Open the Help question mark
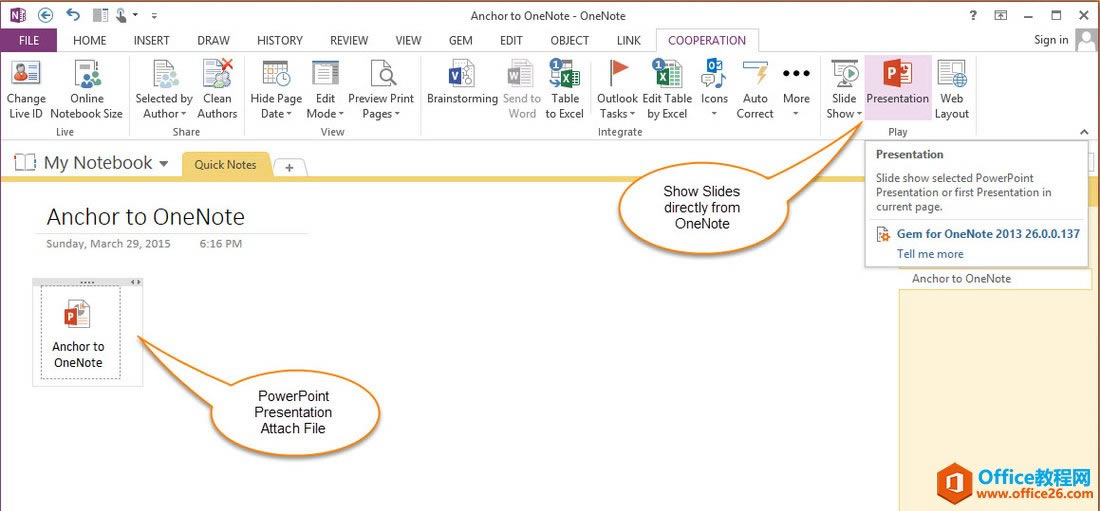 tap(972, 15)
